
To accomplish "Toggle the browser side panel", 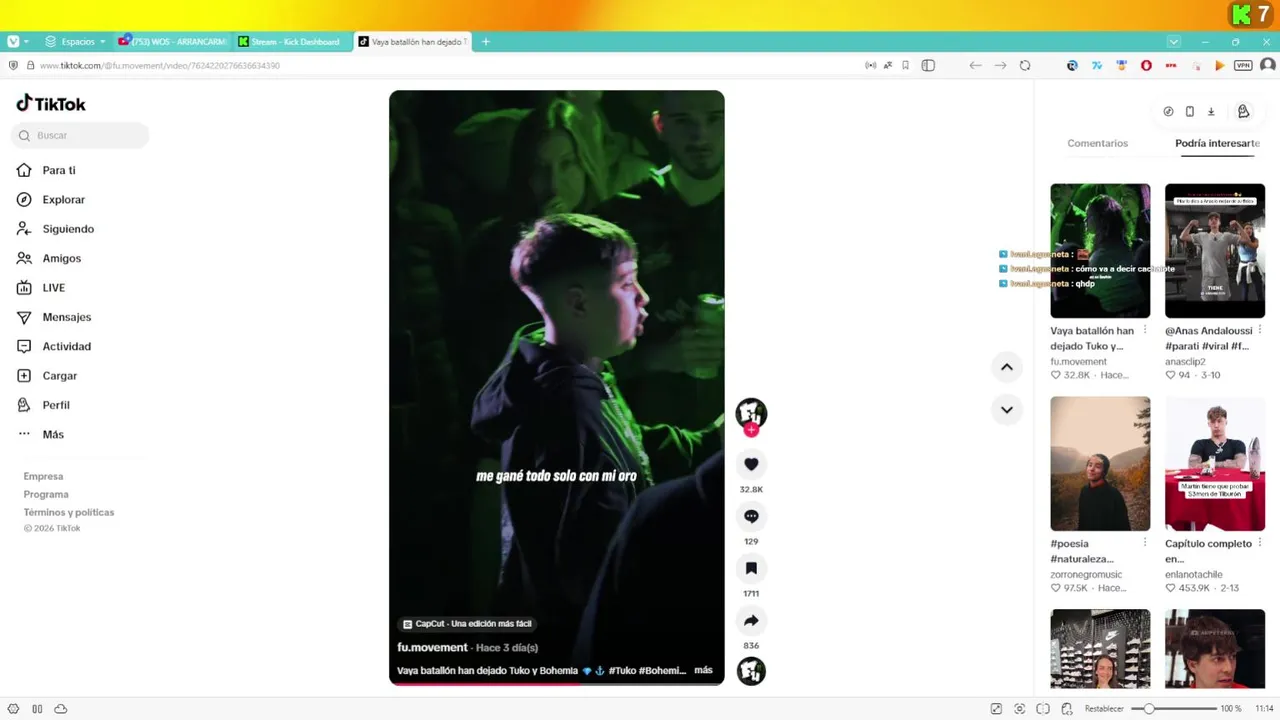I will pyautogui.click(x=928, y=65).
